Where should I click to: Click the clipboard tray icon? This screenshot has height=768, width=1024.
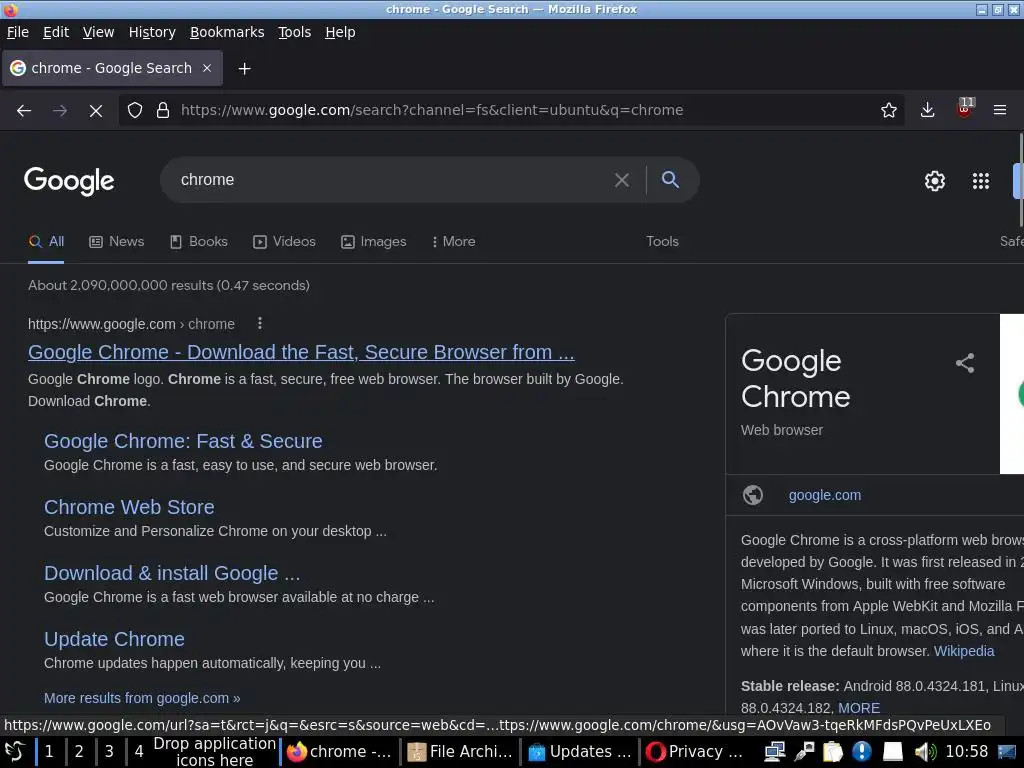[x=833, y=752]
